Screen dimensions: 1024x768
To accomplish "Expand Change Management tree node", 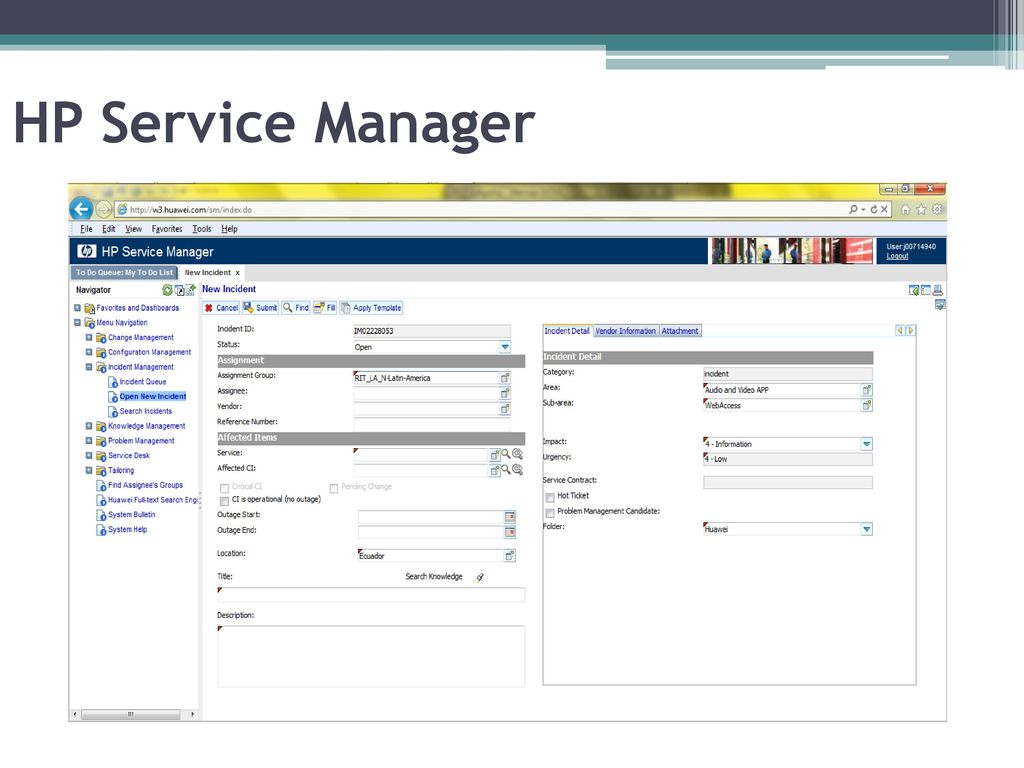I will (89, 338).
